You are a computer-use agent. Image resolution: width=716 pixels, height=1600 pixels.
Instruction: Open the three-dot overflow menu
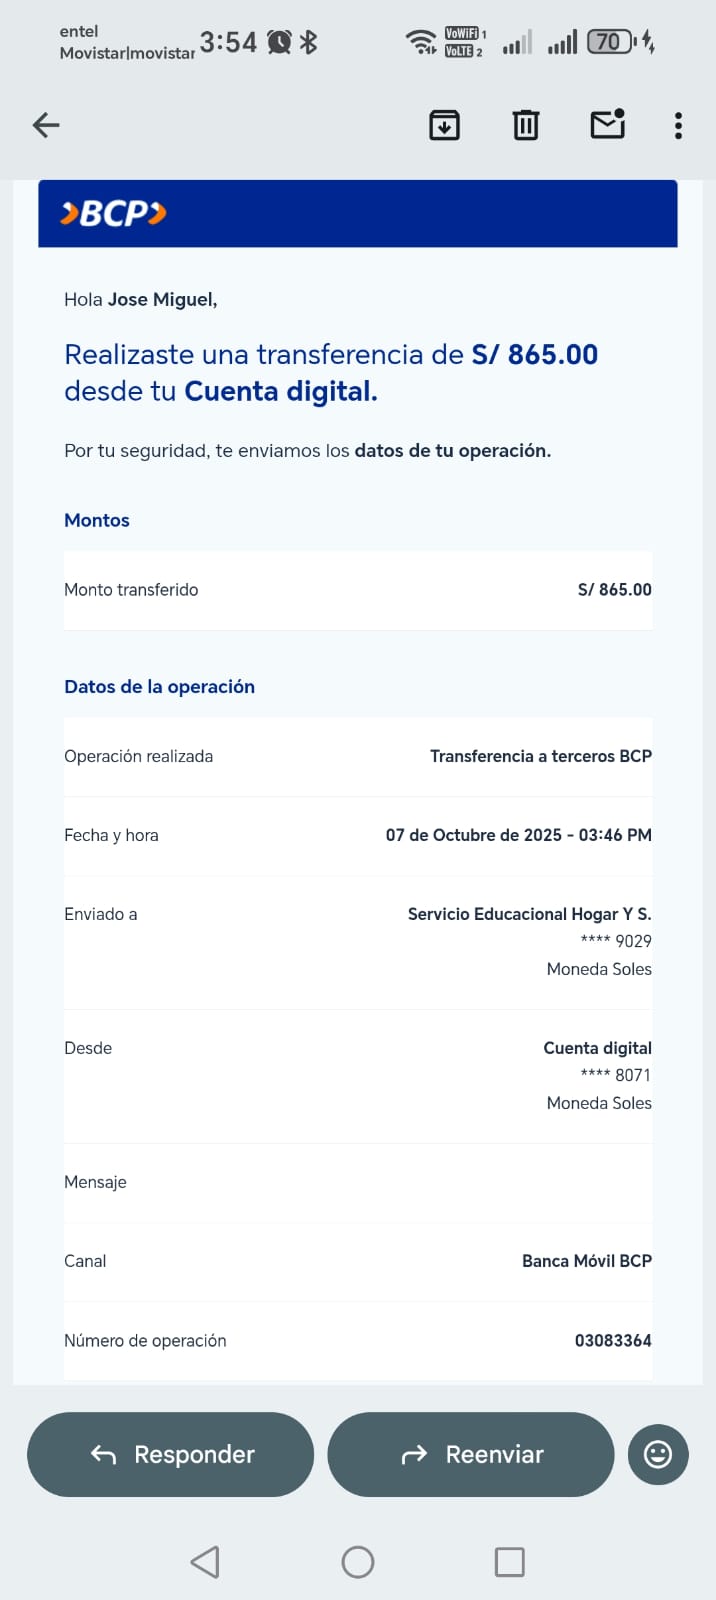pyautogui.click(x=678, y=125)
